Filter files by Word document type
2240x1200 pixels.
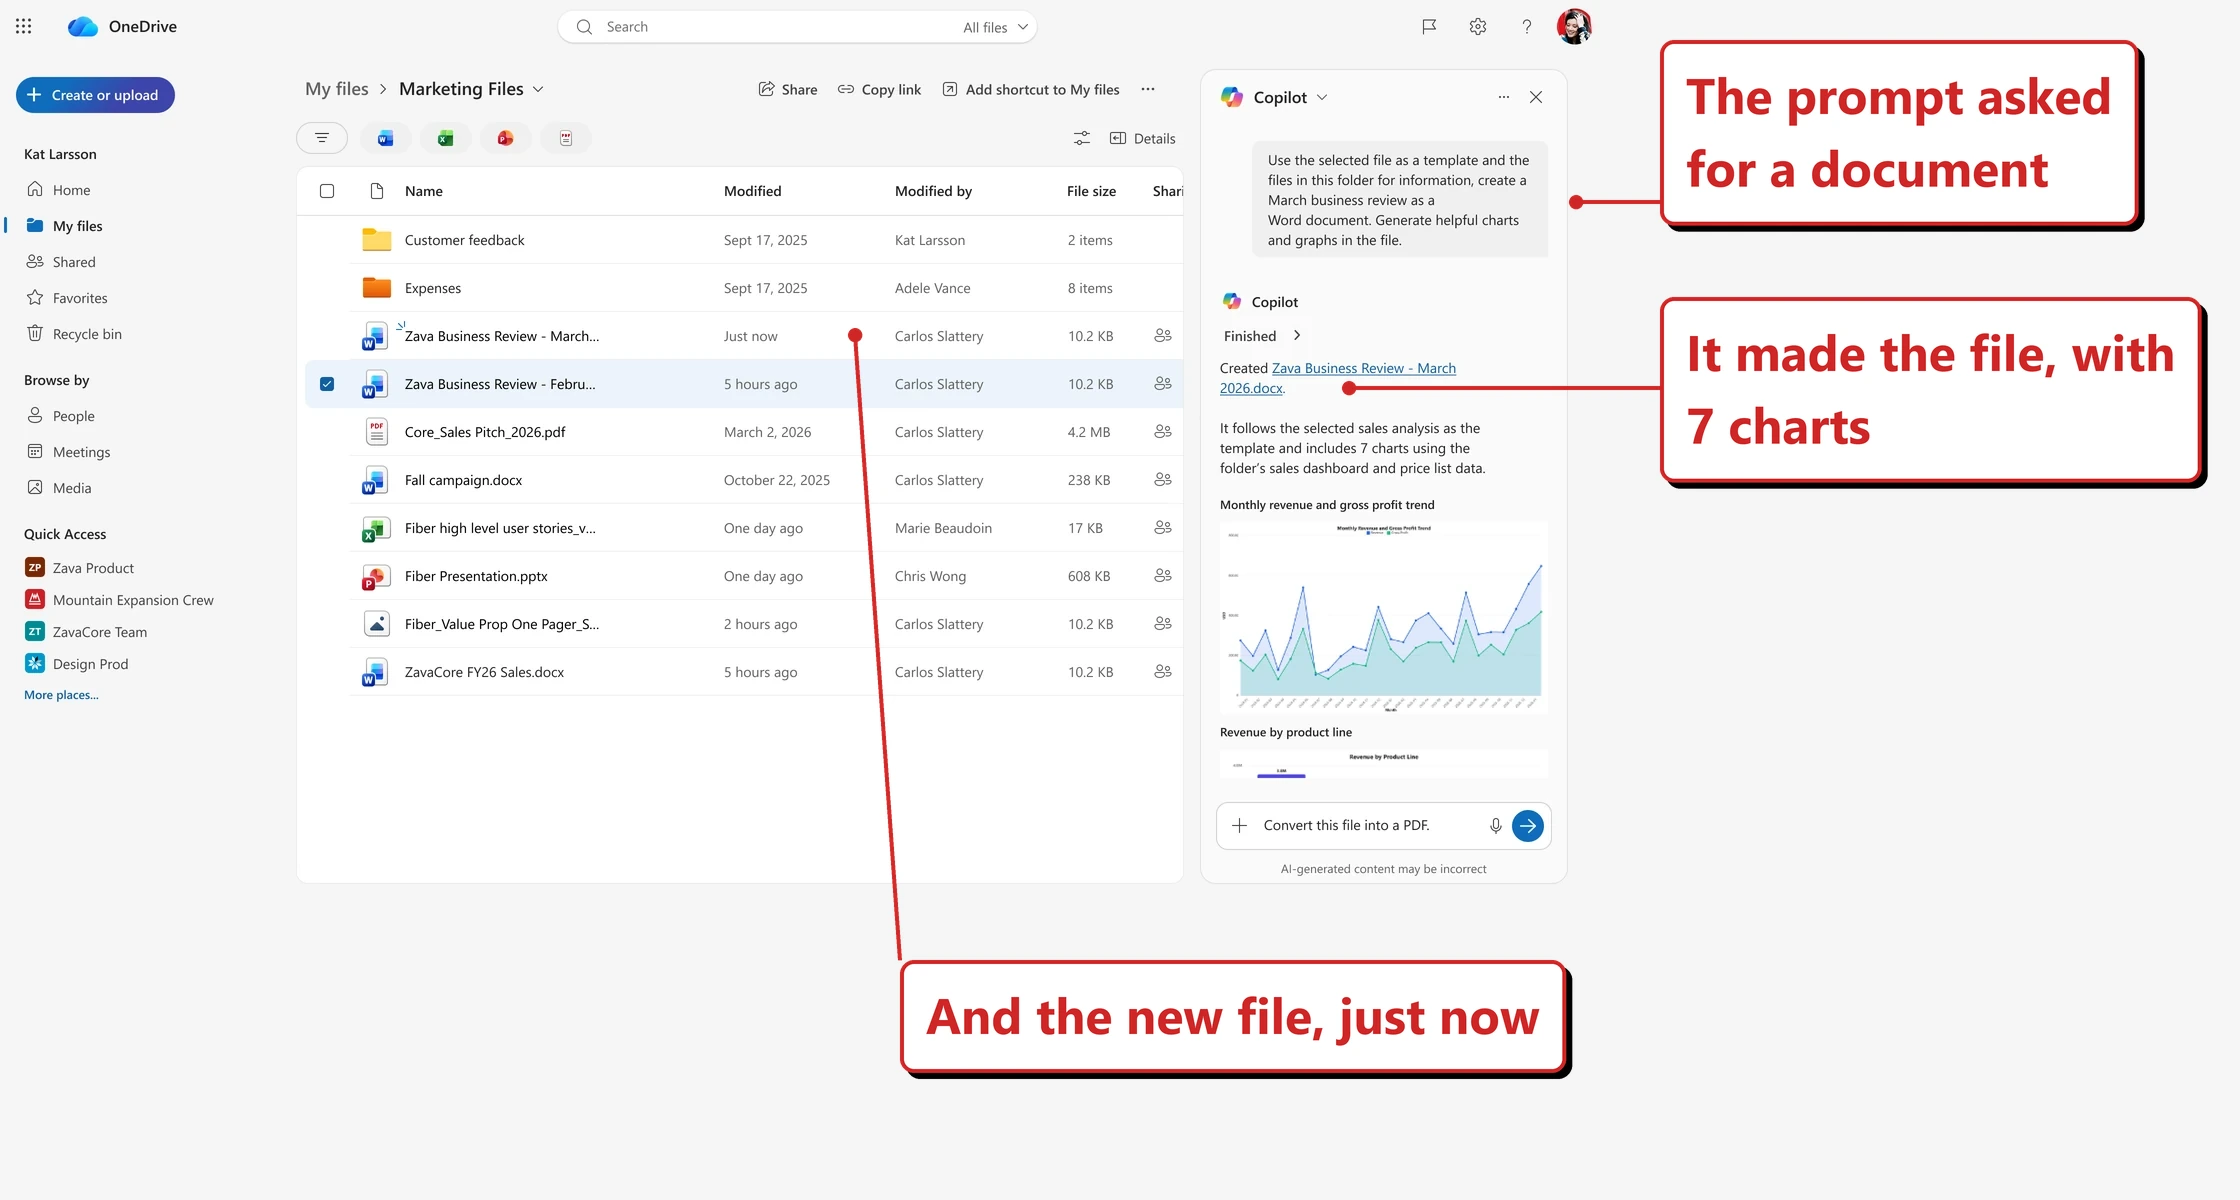point(385,138)
